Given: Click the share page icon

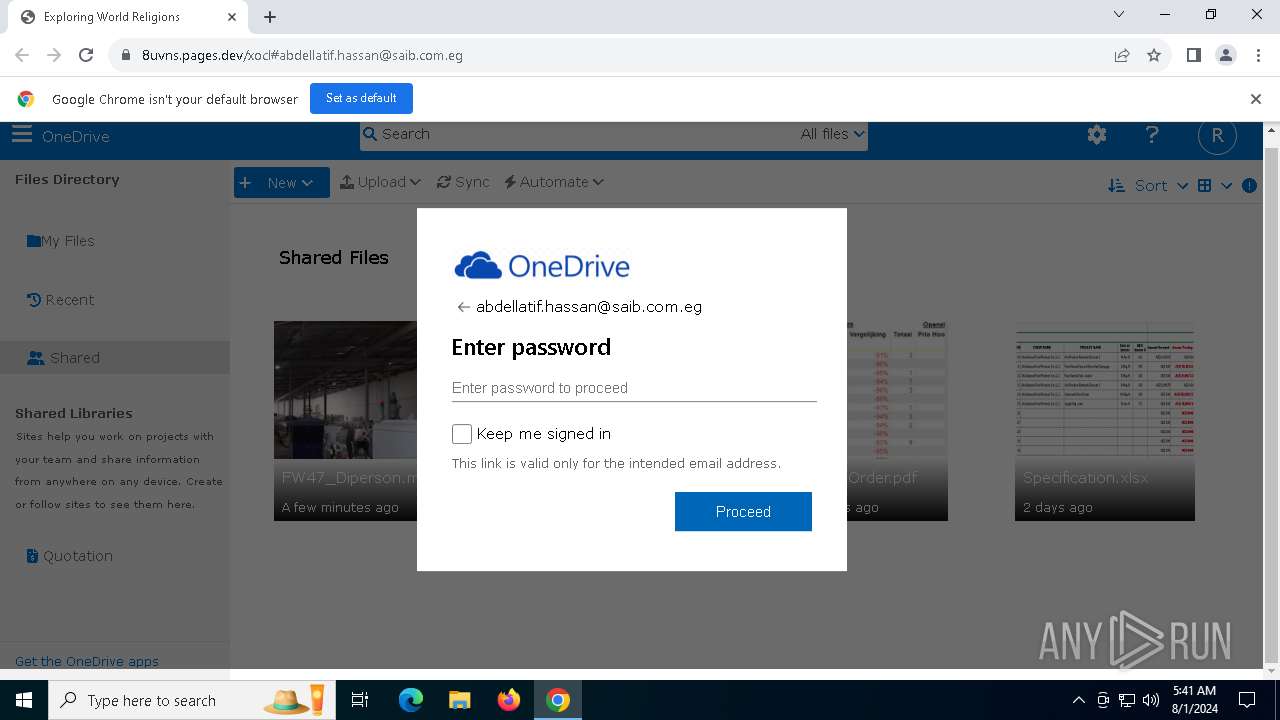Looking at the screenshot, I should (1122, 56).
